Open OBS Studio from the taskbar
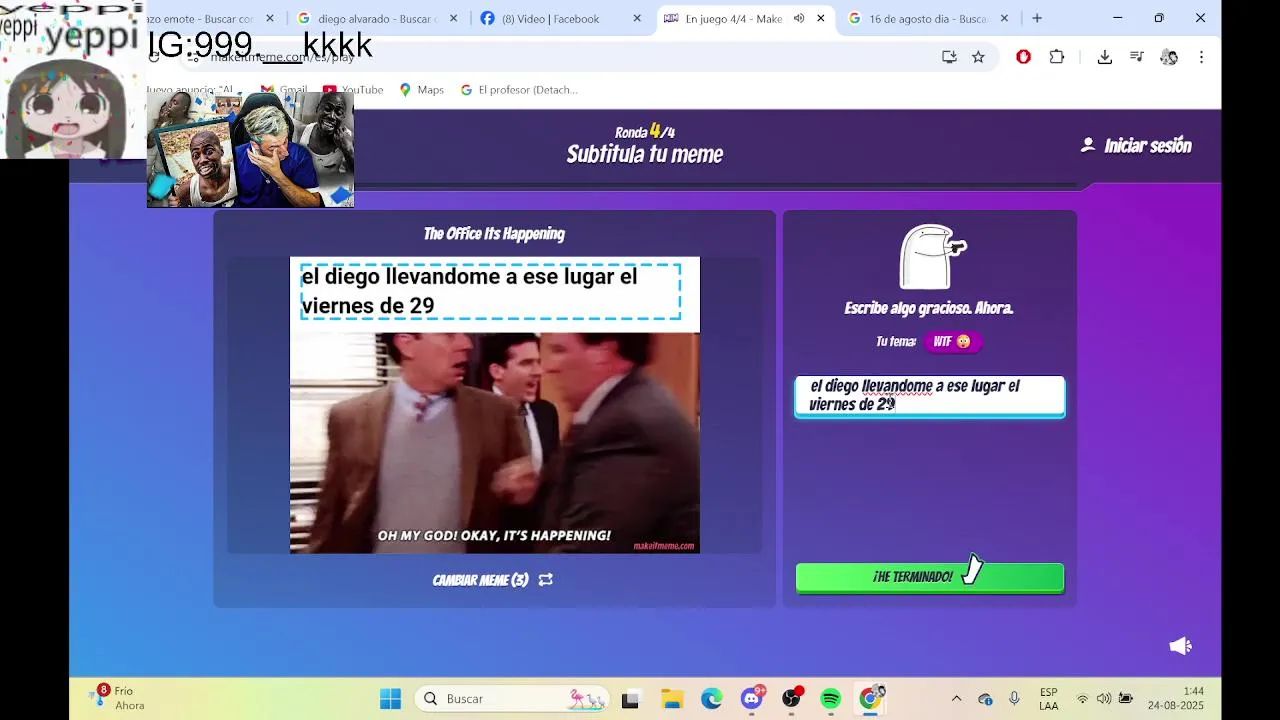 click(792, 699)
